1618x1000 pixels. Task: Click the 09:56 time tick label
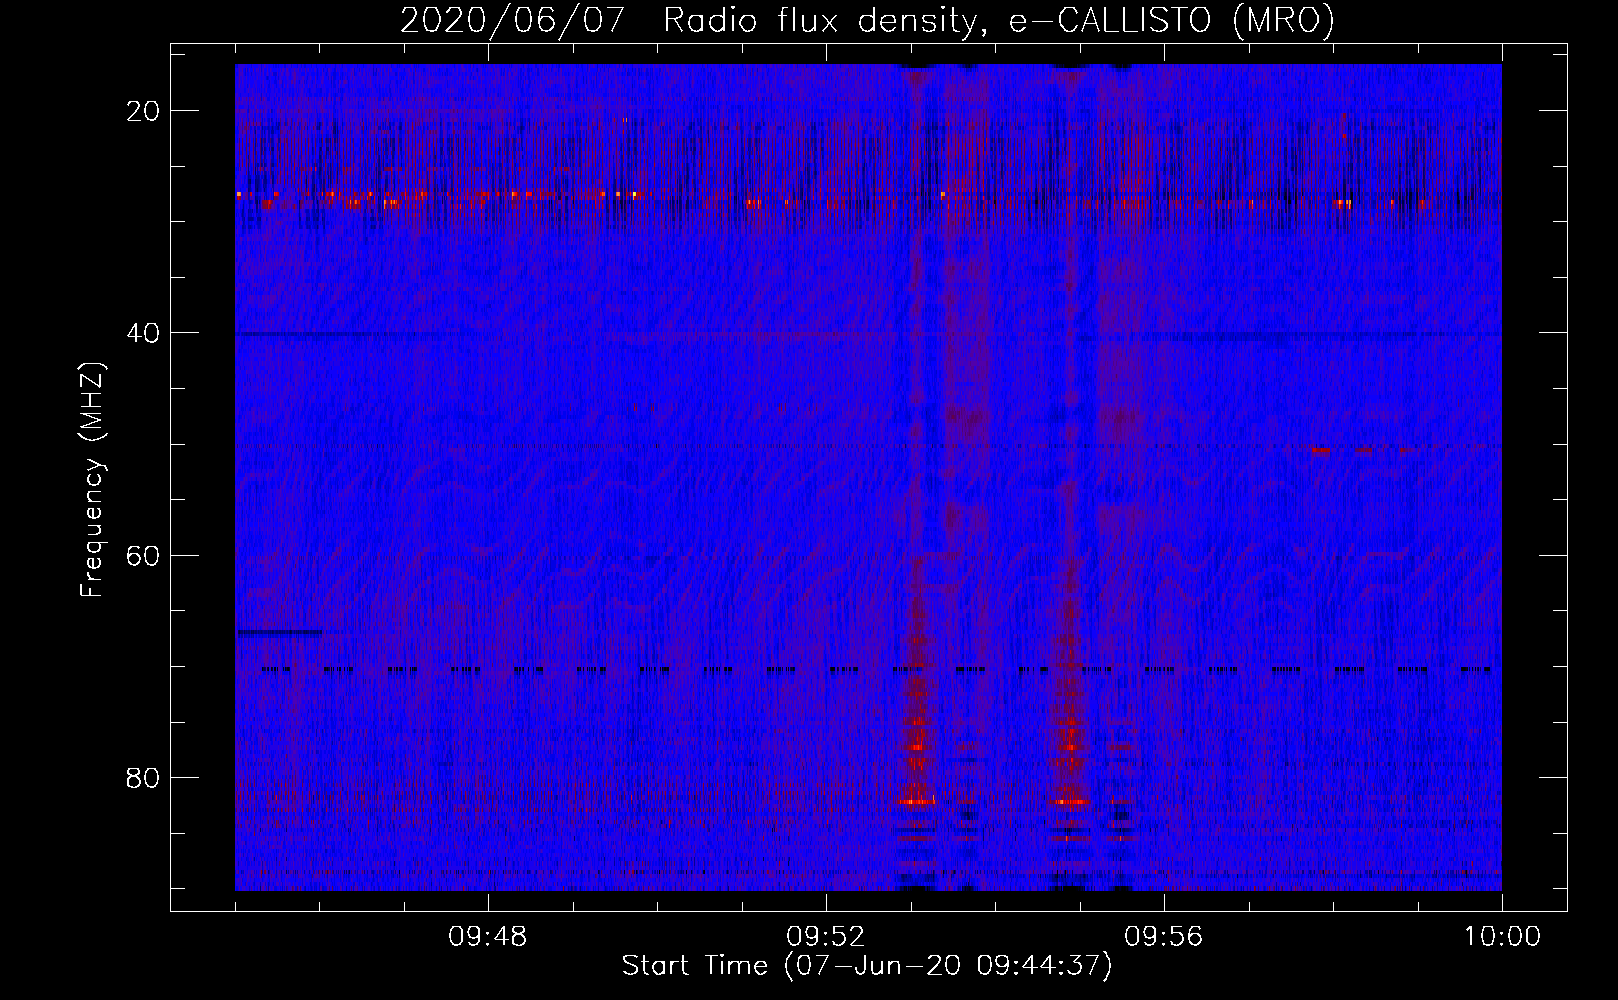click(1164, 937)
